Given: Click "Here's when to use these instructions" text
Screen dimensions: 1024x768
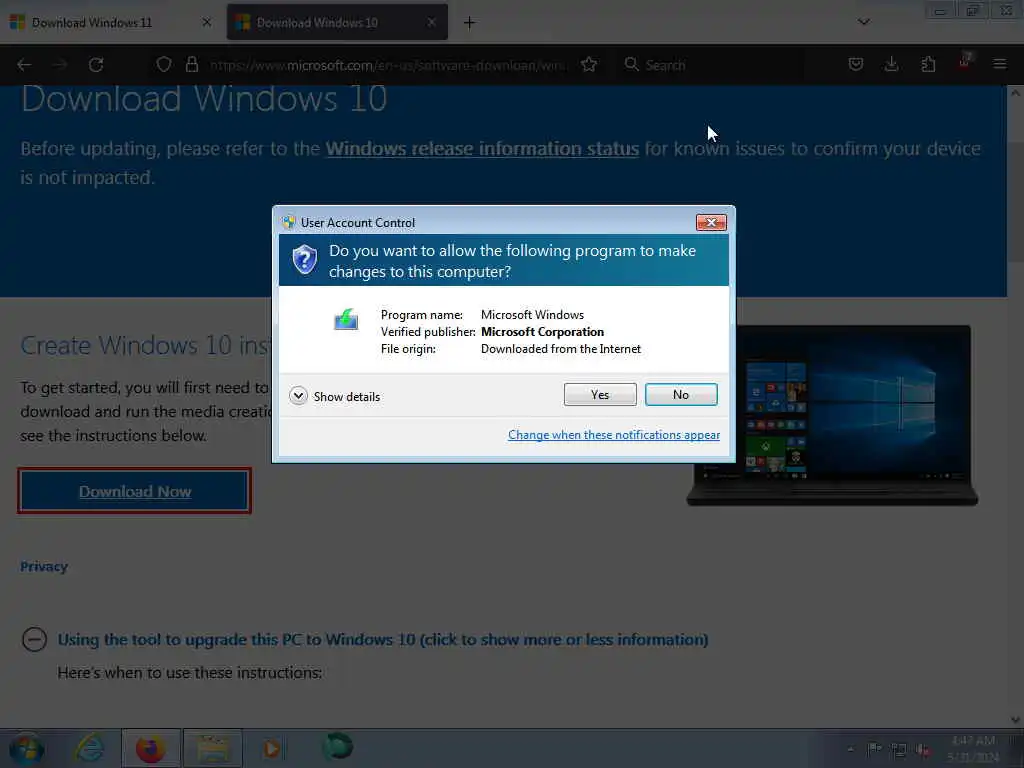Looking at the screenshot, I should point(189,672).
